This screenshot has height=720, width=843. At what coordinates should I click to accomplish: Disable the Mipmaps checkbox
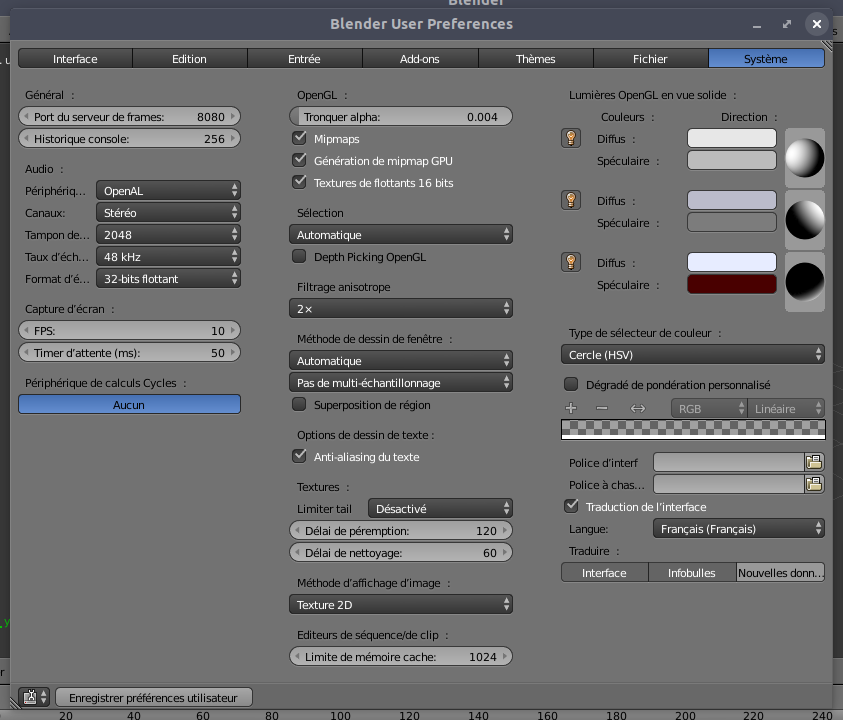pyautogui.click(x=299, y=139)
